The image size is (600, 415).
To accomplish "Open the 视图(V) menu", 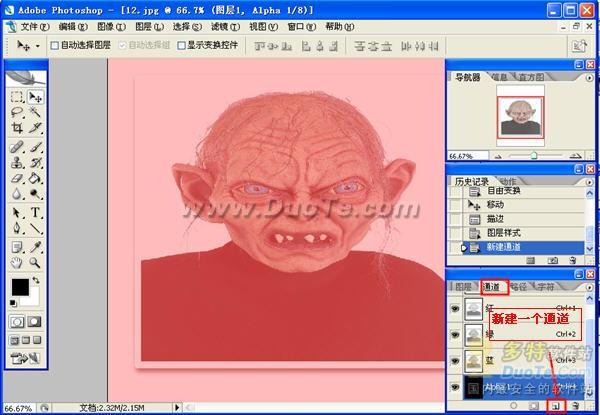I will click(x=263, y=27).
